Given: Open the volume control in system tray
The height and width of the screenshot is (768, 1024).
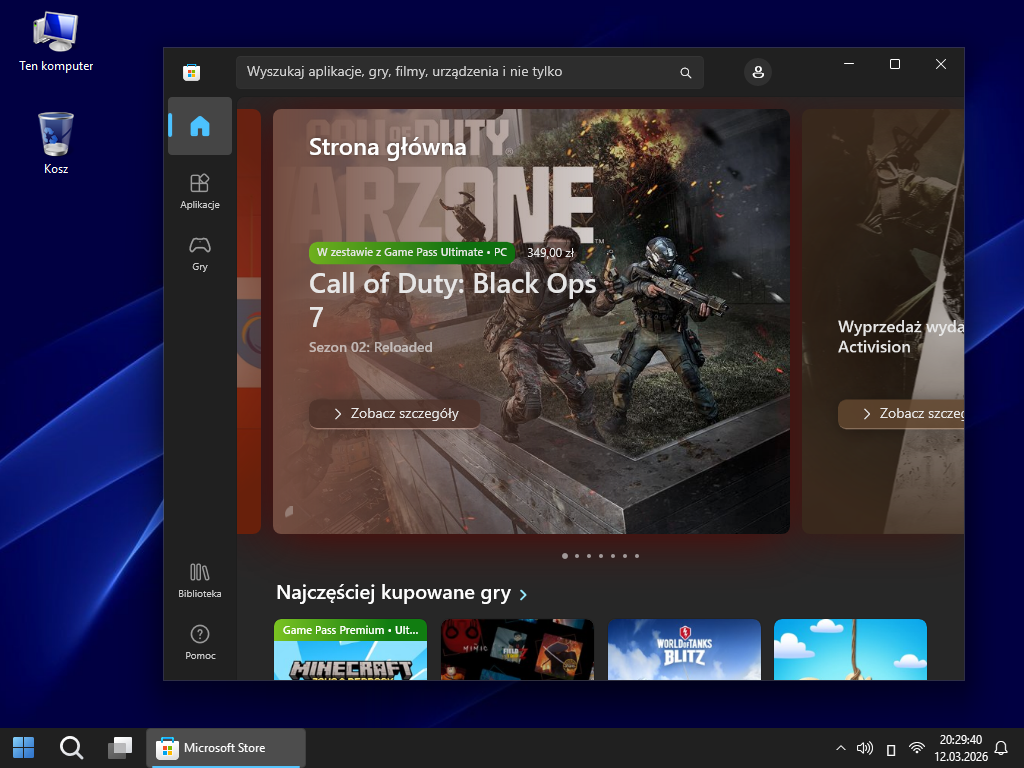Looking at the screenshot, I should click(865, 748).
